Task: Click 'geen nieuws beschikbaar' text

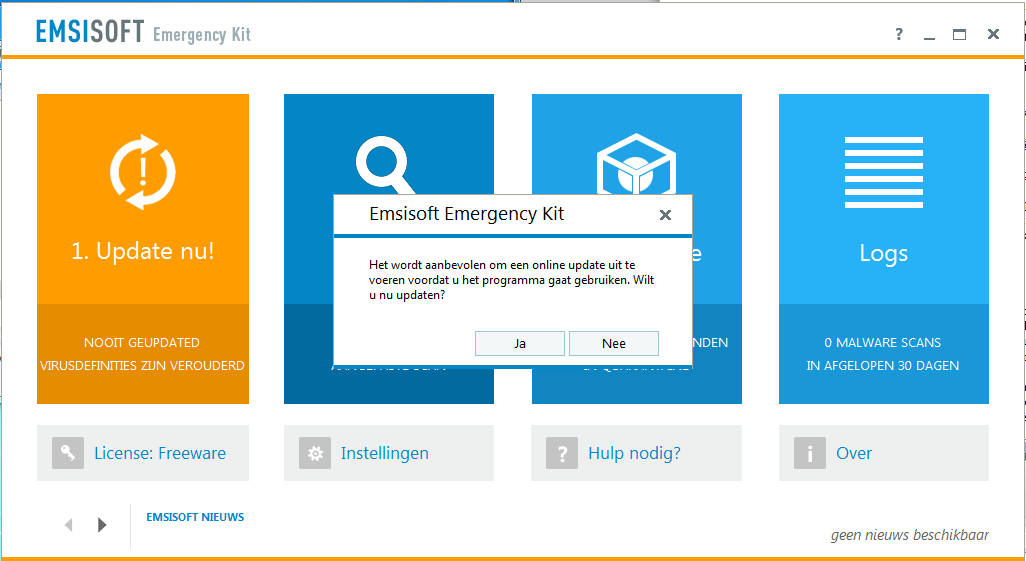Action: click(x=910, y=535)
